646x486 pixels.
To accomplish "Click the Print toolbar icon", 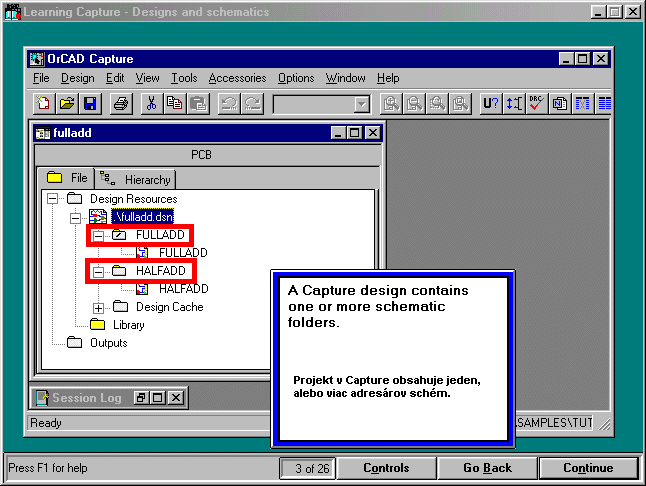I will 120,103.
